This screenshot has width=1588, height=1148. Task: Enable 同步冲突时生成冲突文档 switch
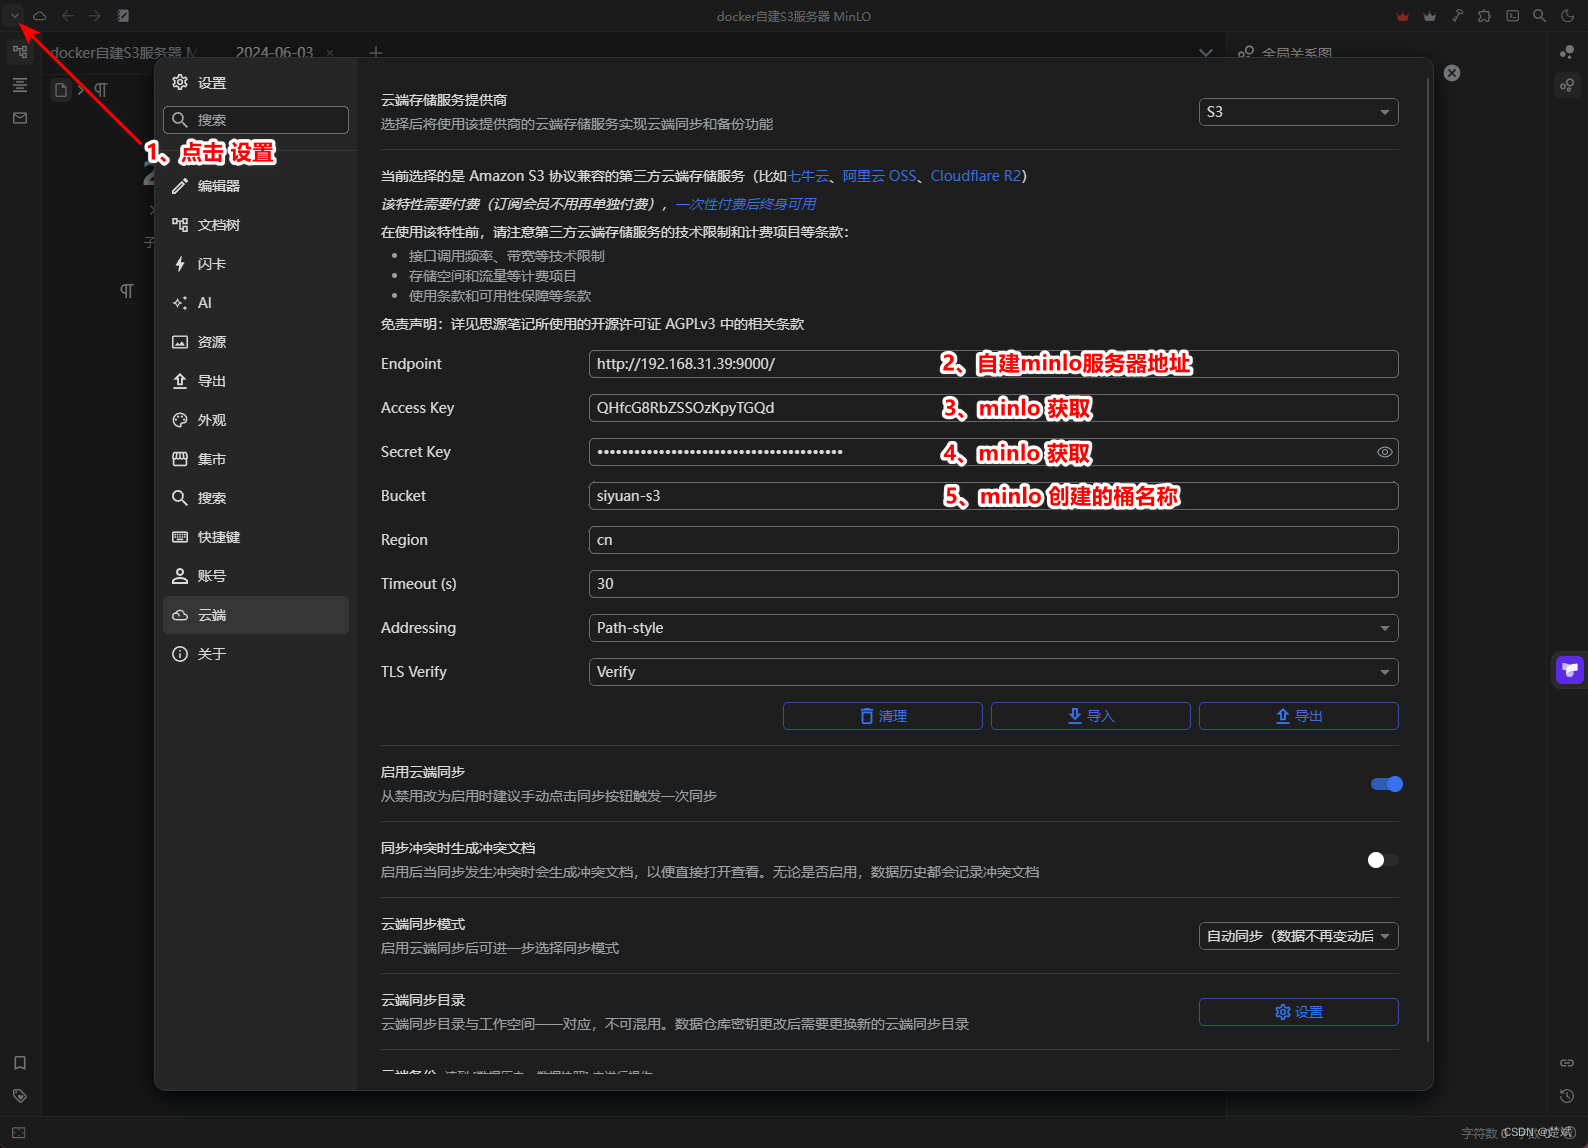1383,860
